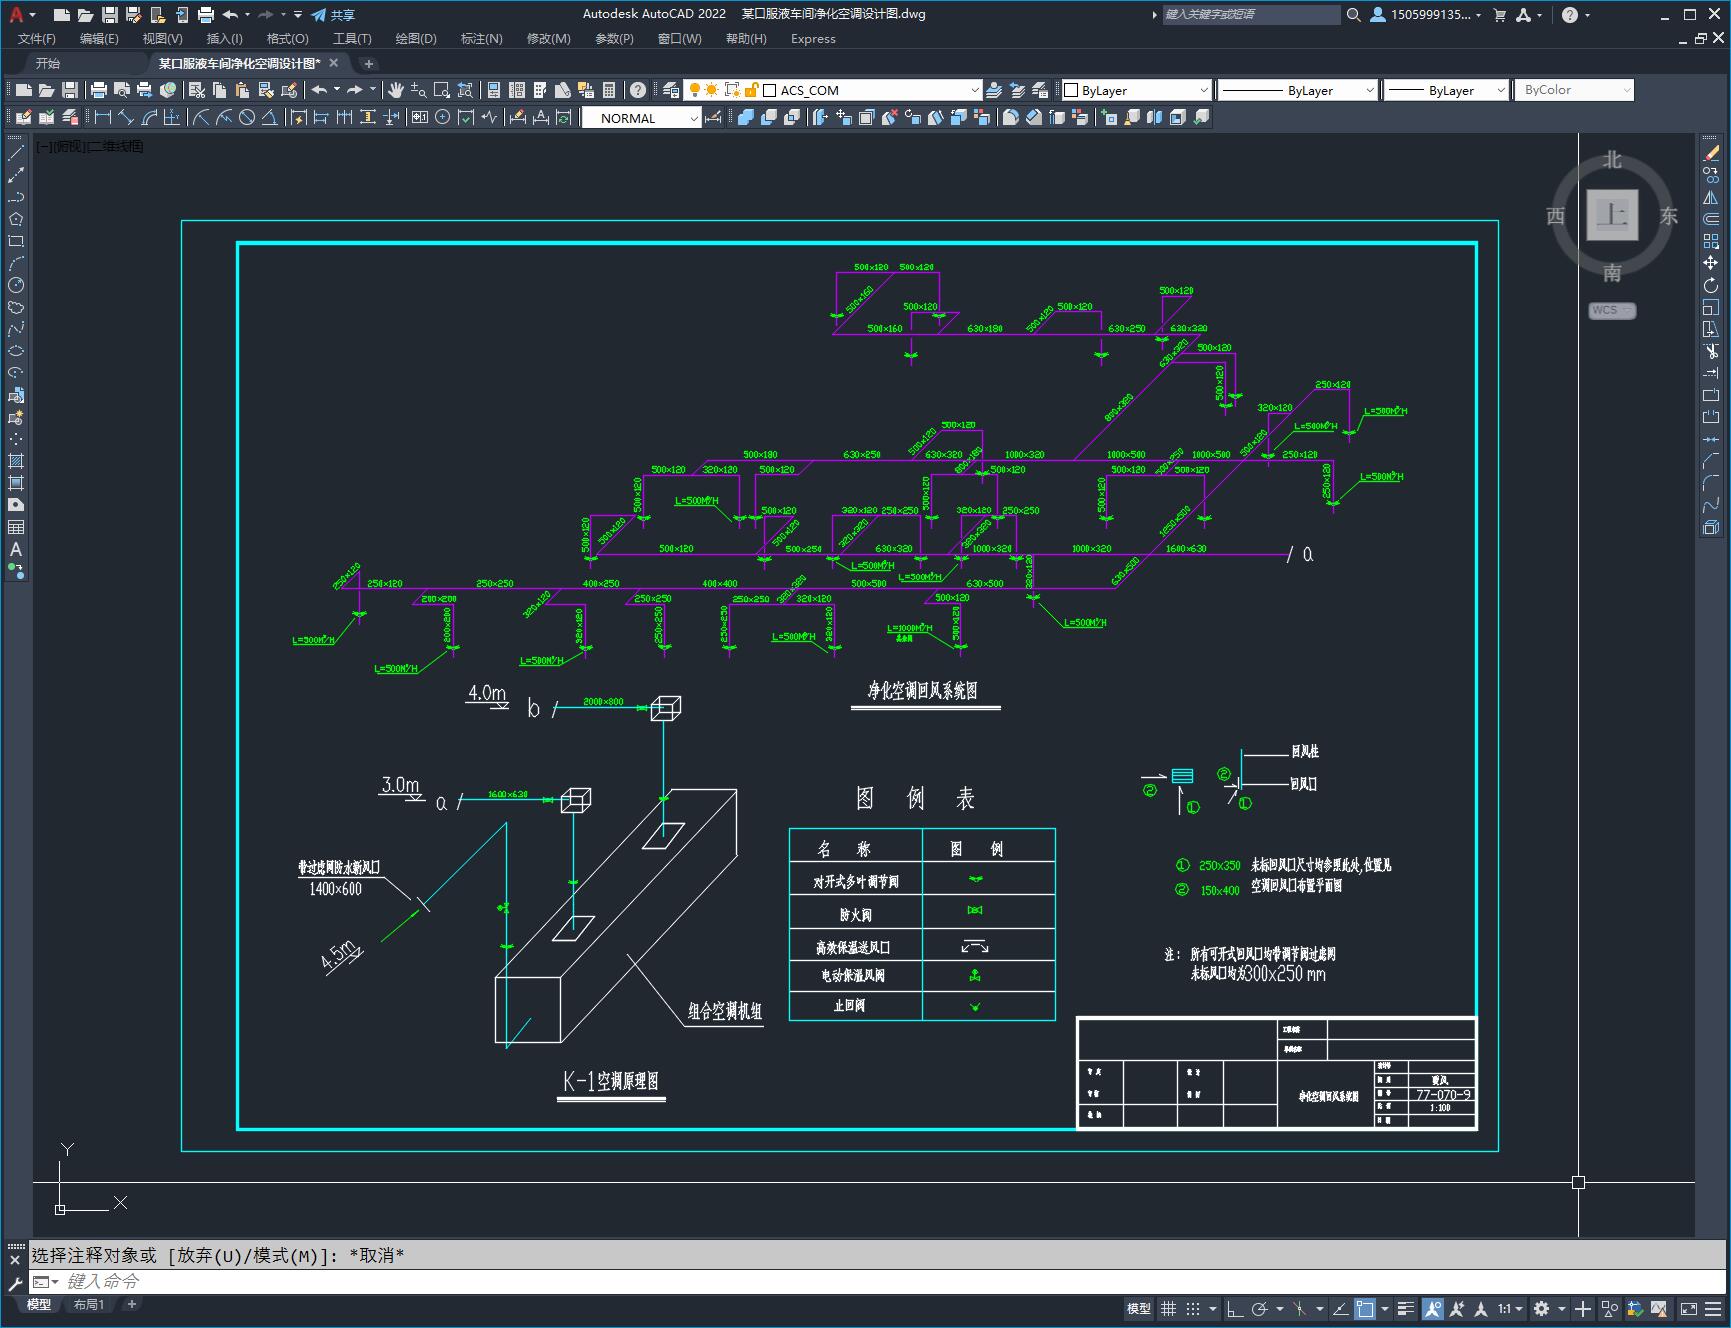Click the status bar customization menu icon
This screenshot has width=1731, height=1328.
tap(1714, 1308)
